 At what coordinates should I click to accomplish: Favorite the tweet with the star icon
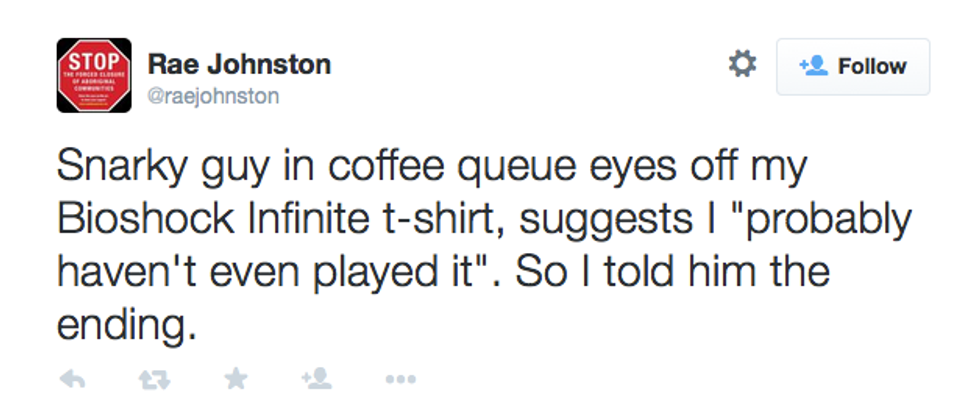click(x=236, y=378)
